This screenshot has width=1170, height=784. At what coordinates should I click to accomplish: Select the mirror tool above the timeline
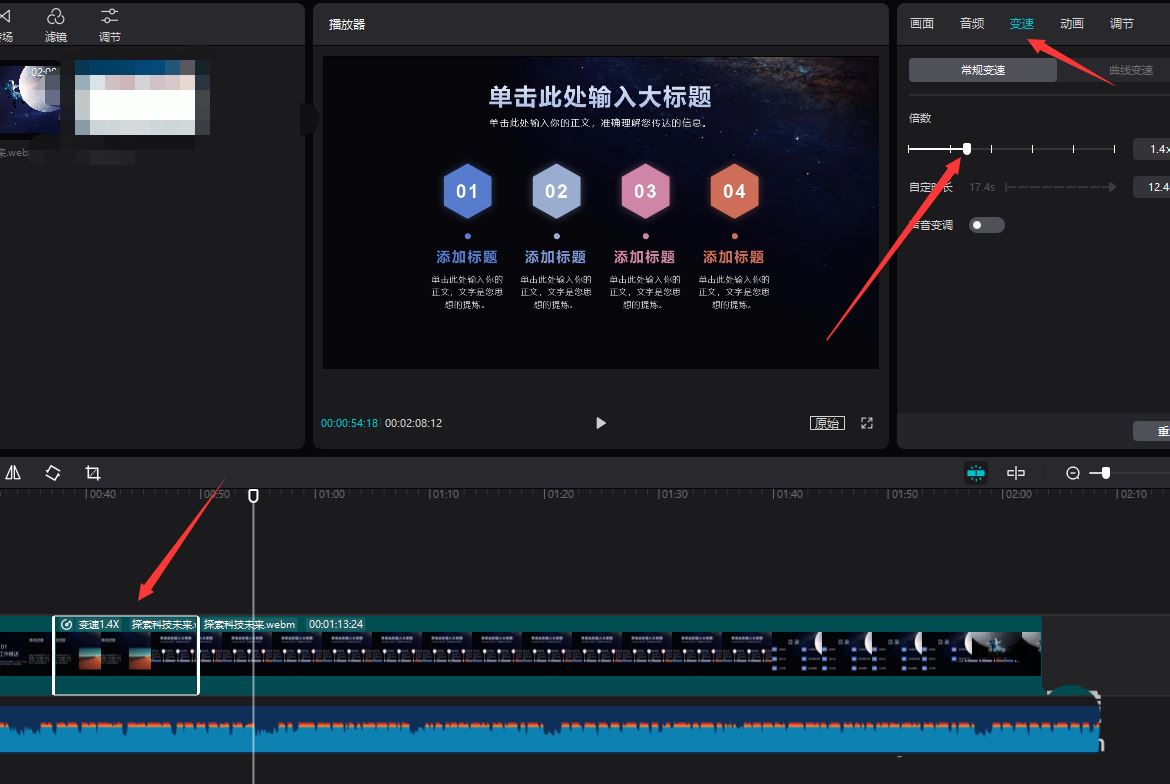coord(13,472)
